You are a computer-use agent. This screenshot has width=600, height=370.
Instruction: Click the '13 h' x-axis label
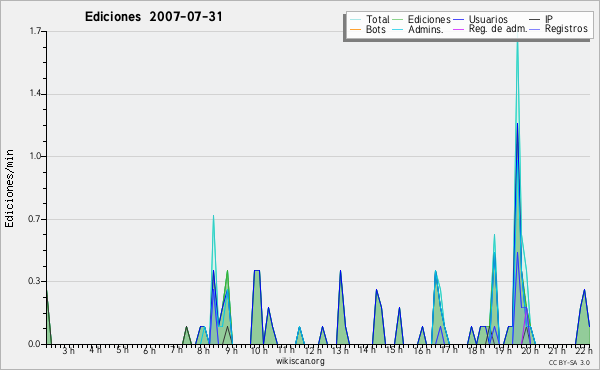340,351
